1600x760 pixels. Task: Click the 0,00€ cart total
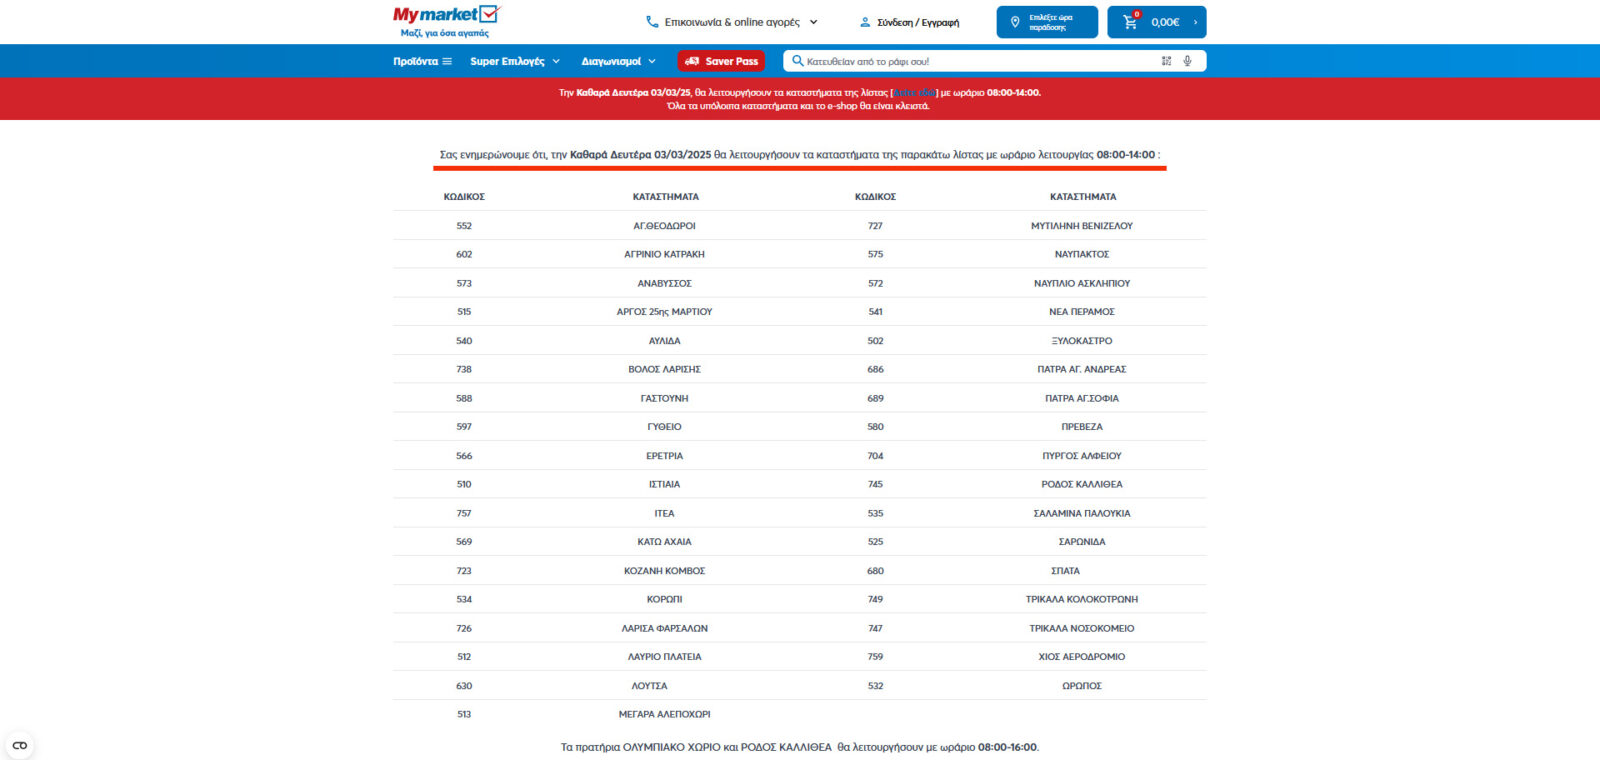coord(1165,22)
